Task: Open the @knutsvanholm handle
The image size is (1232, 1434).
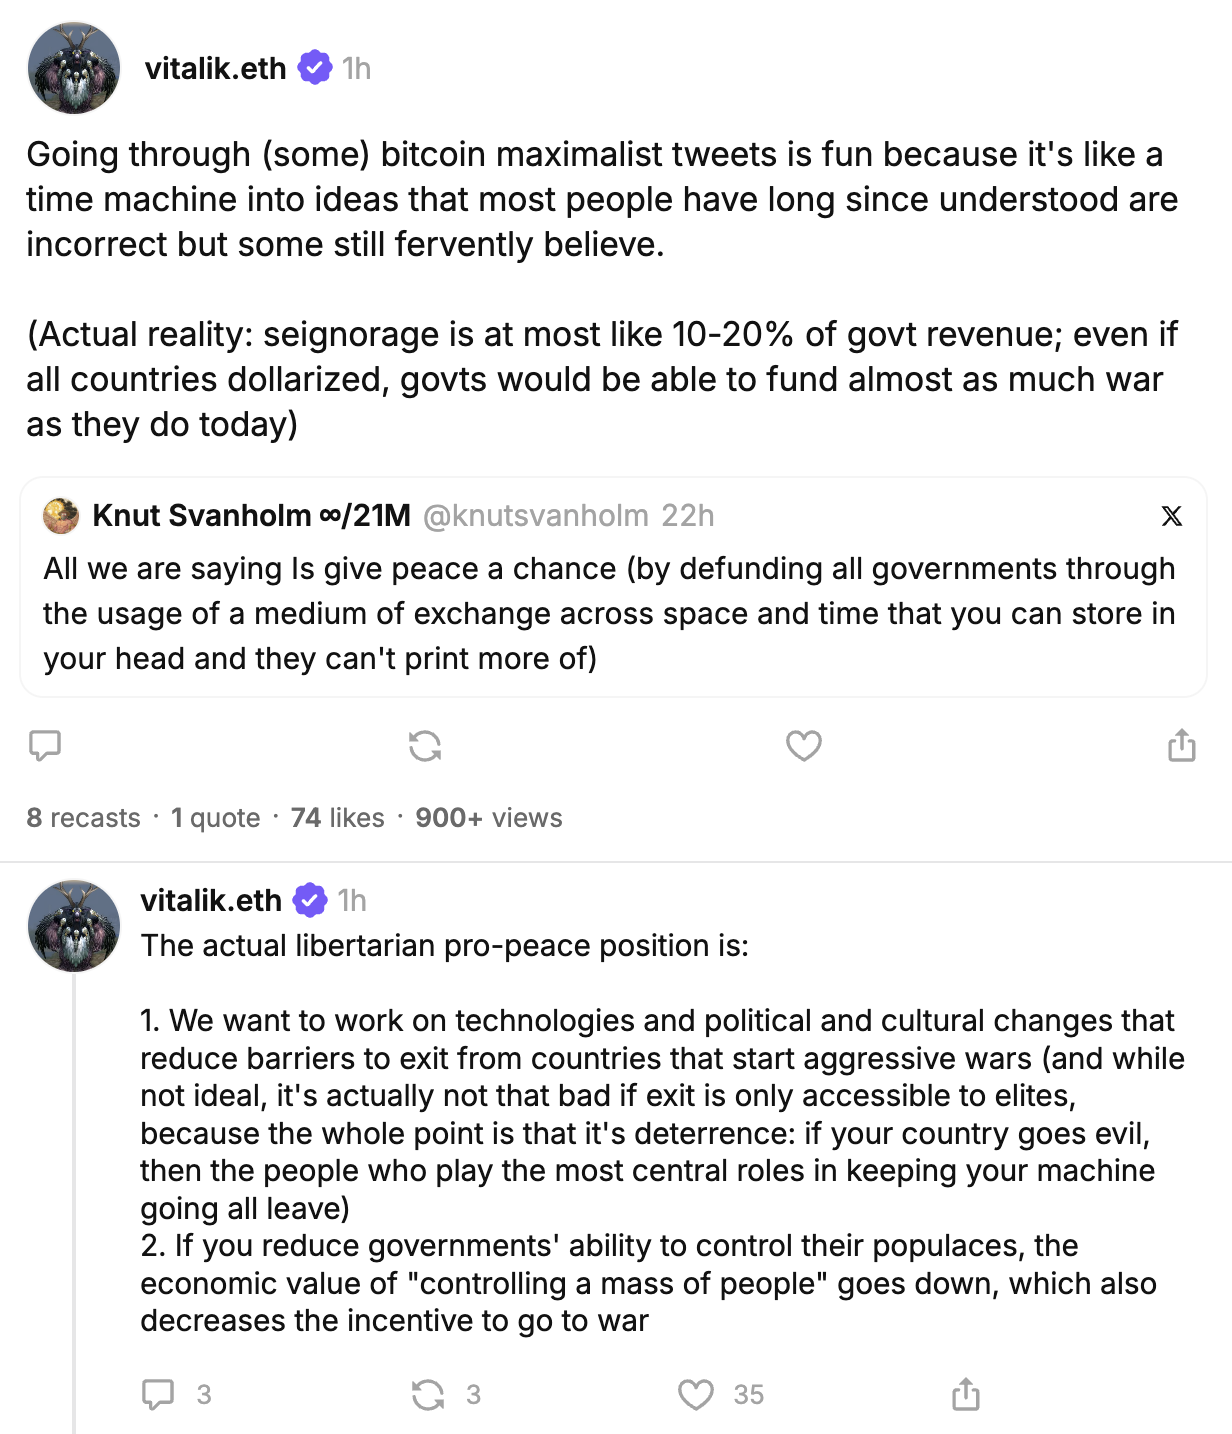Action: click(535, 516)
